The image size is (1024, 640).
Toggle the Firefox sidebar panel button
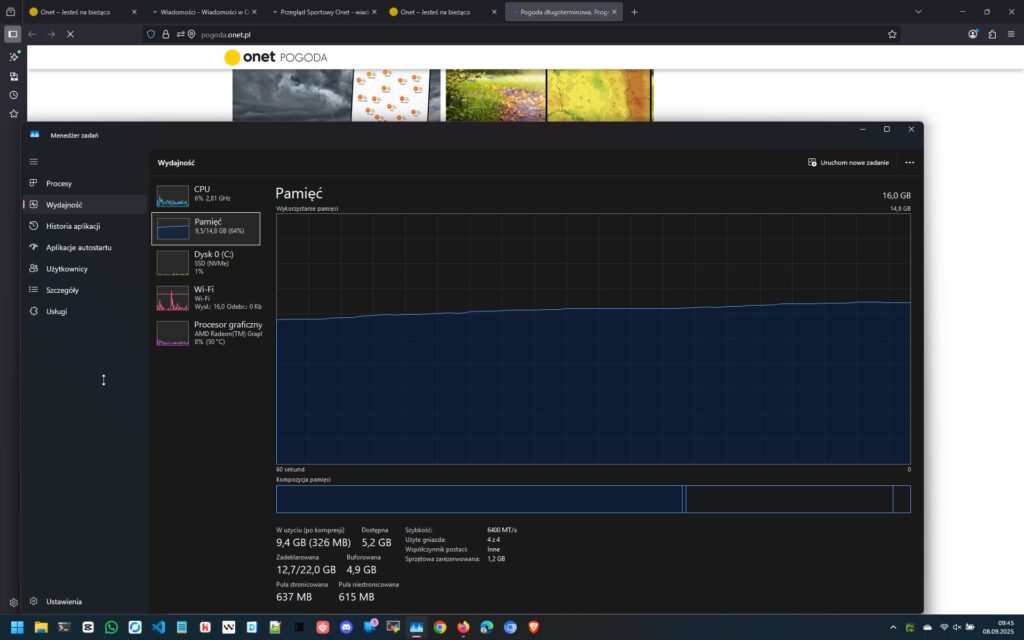click(x=13, y=34)
